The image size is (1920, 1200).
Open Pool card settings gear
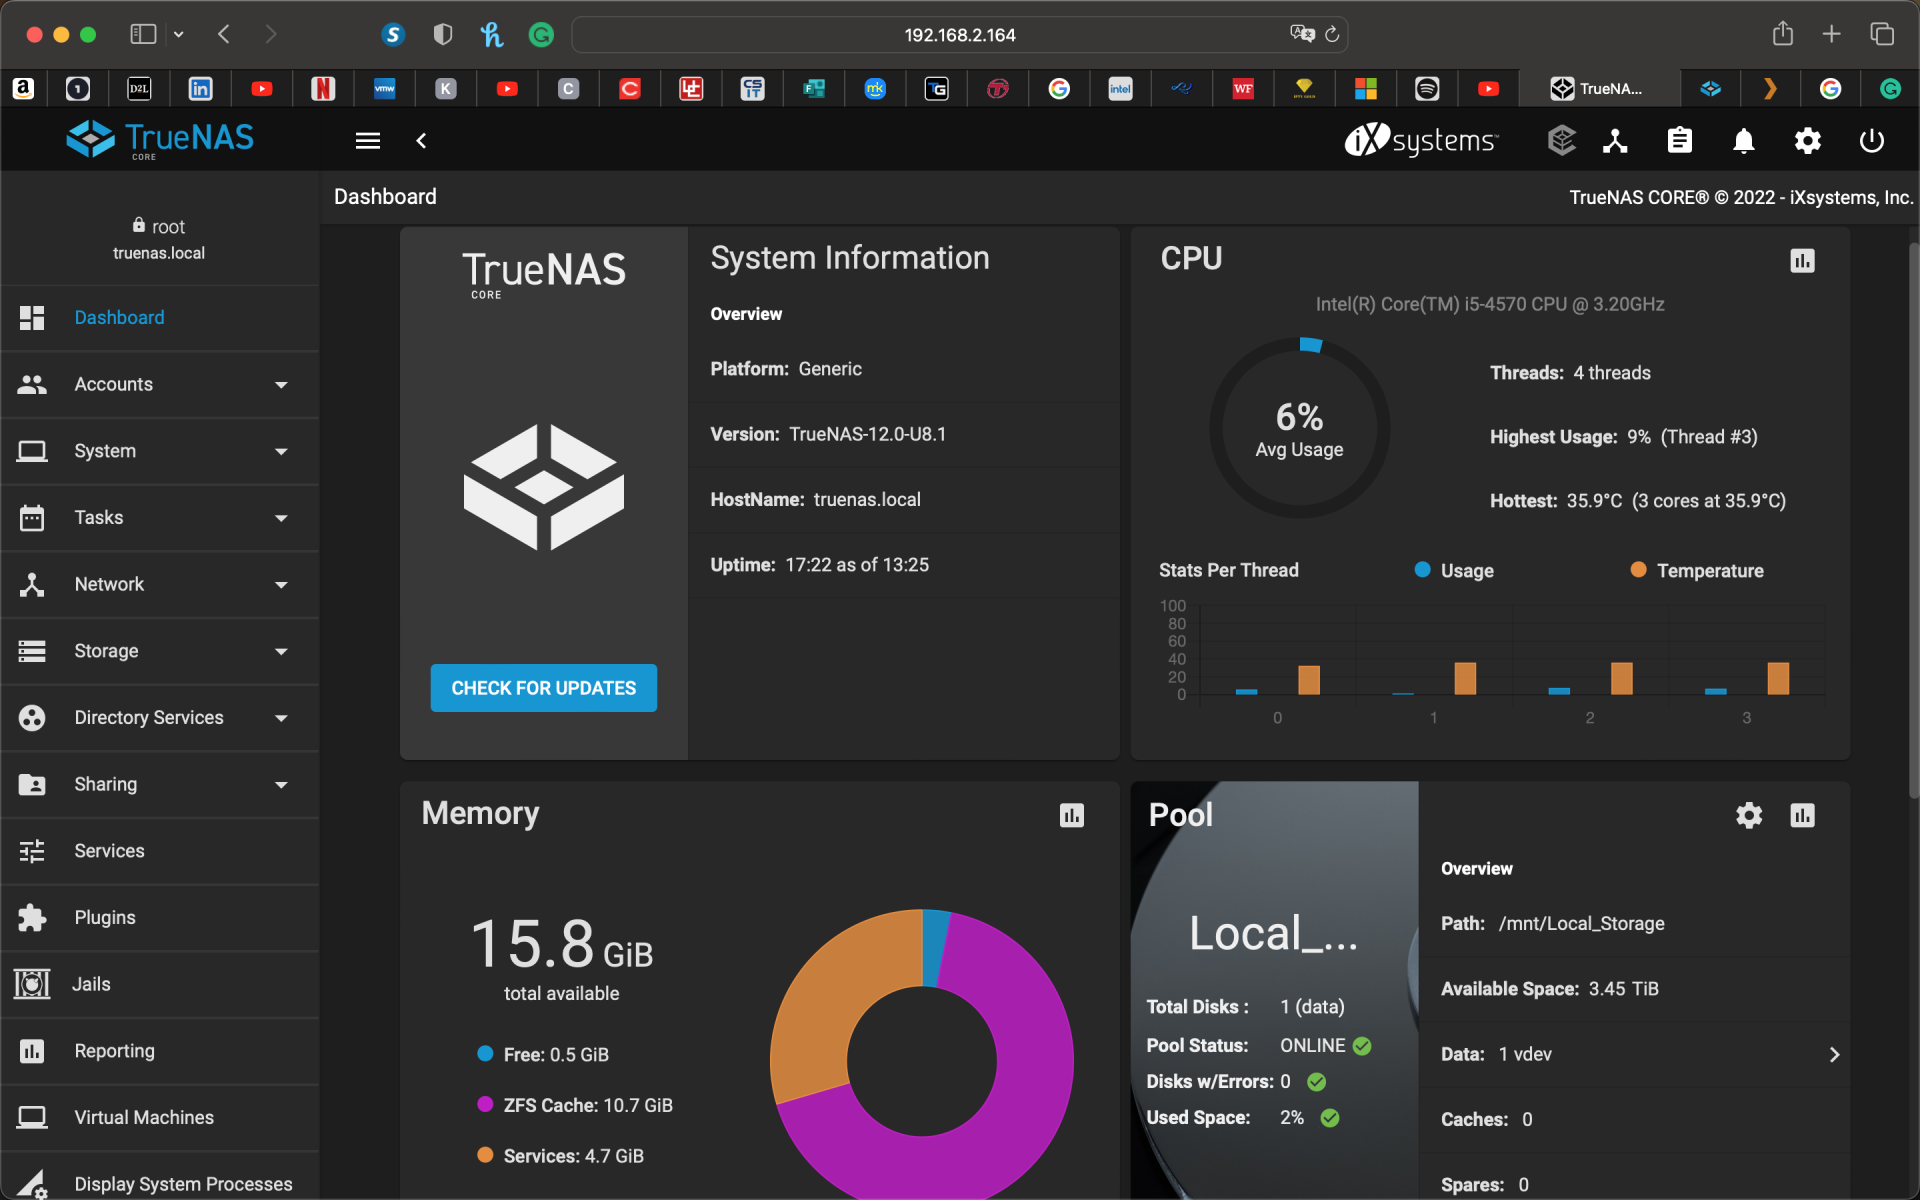[x=1749, y=816]
